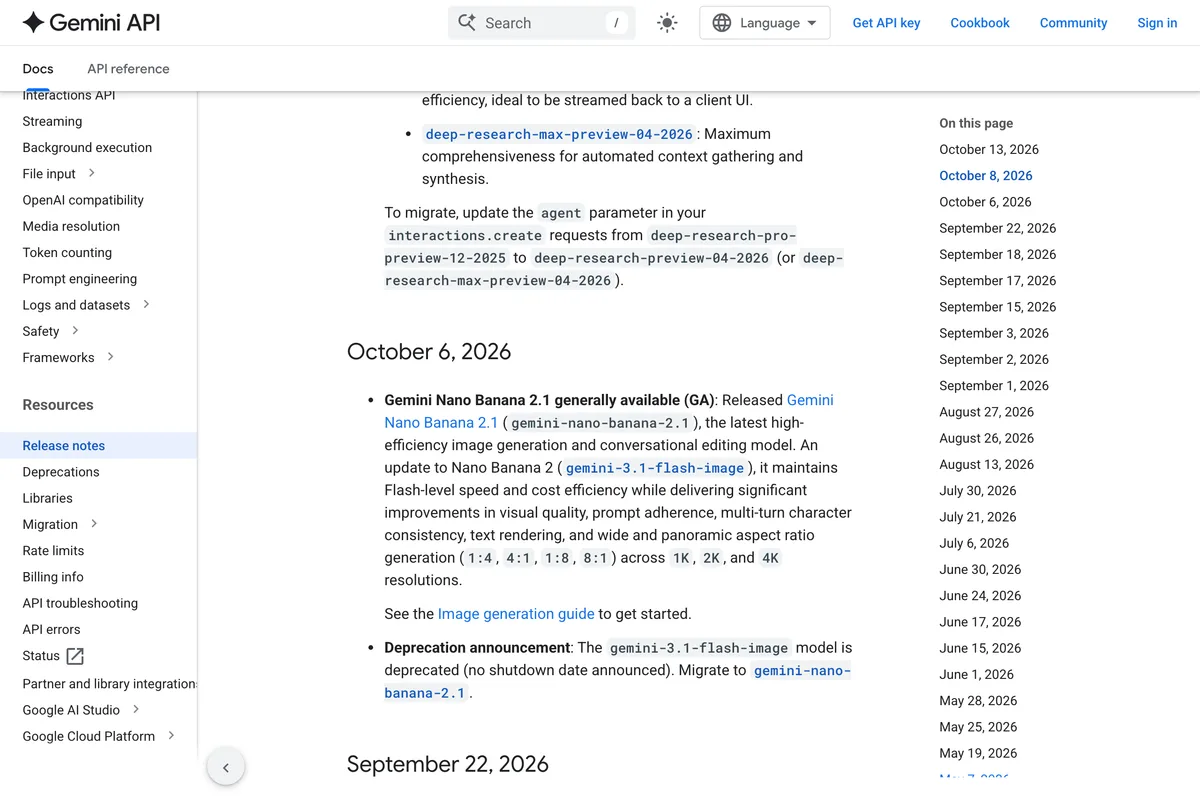Expand the Google Cloud Platform section
The image size is (1200, 800).
[171, 735]
